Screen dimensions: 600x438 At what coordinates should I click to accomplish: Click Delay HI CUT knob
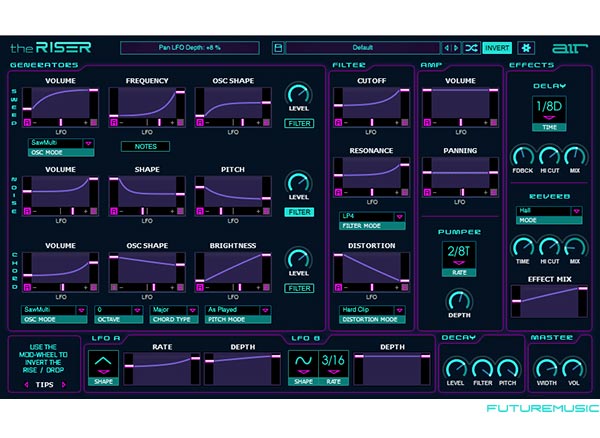point(549,156)
